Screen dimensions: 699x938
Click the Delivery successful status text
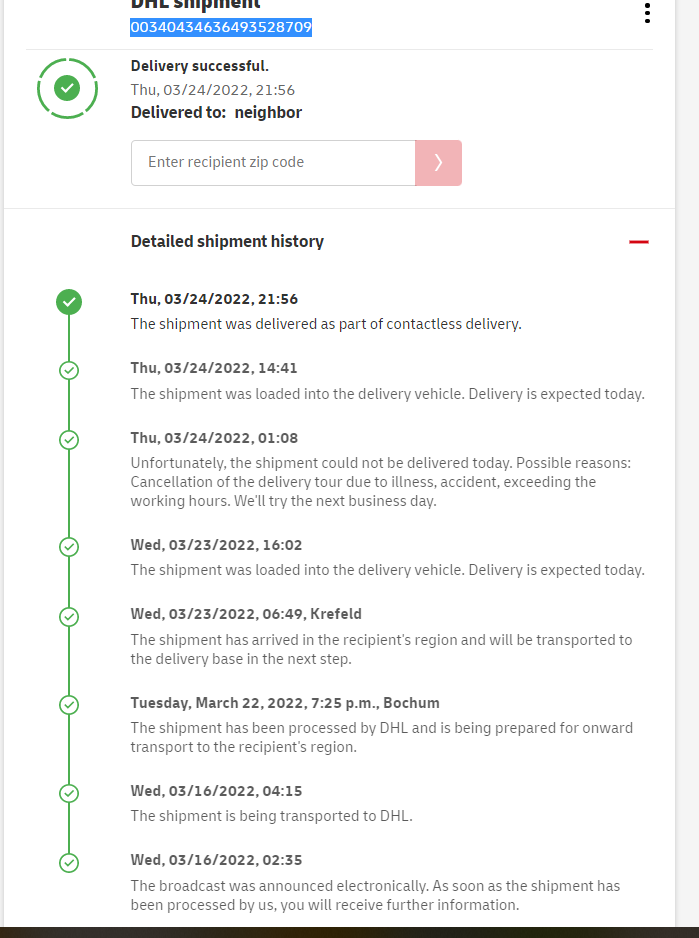(x=199, y=67)
